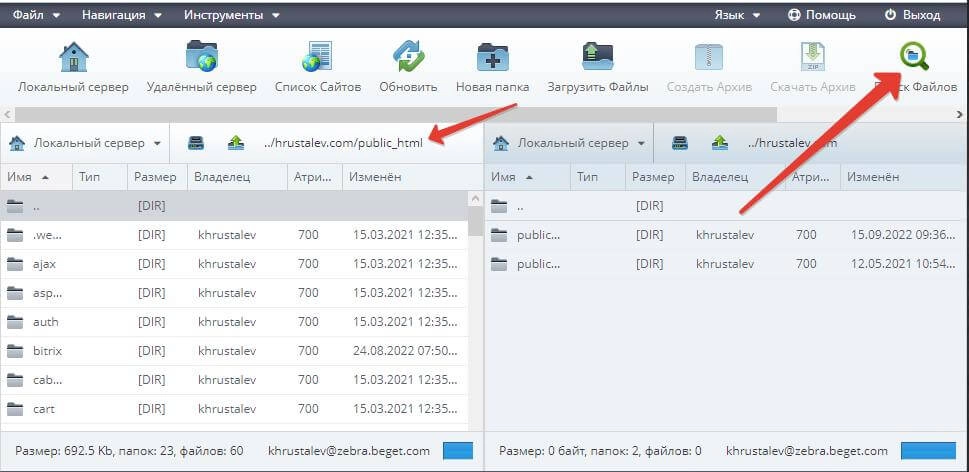
Task: Click toolbar scroll left arrow
Action: 7,114
